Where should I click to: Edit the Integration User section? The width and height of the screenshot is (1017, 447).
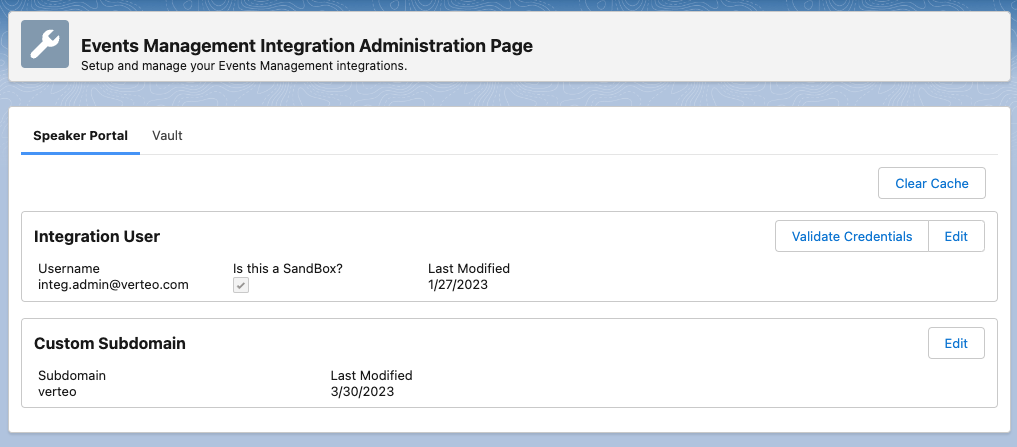956,236
